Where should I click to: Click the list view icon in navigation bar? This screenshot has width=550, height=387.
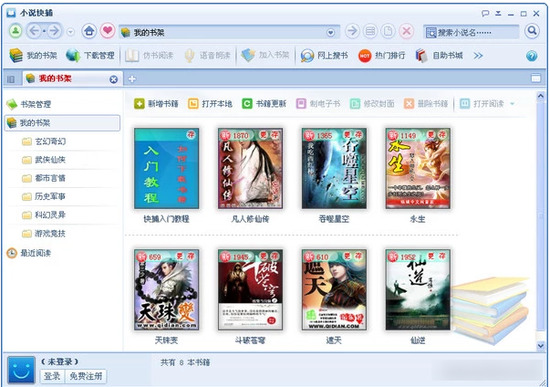[x=370, y=31]
